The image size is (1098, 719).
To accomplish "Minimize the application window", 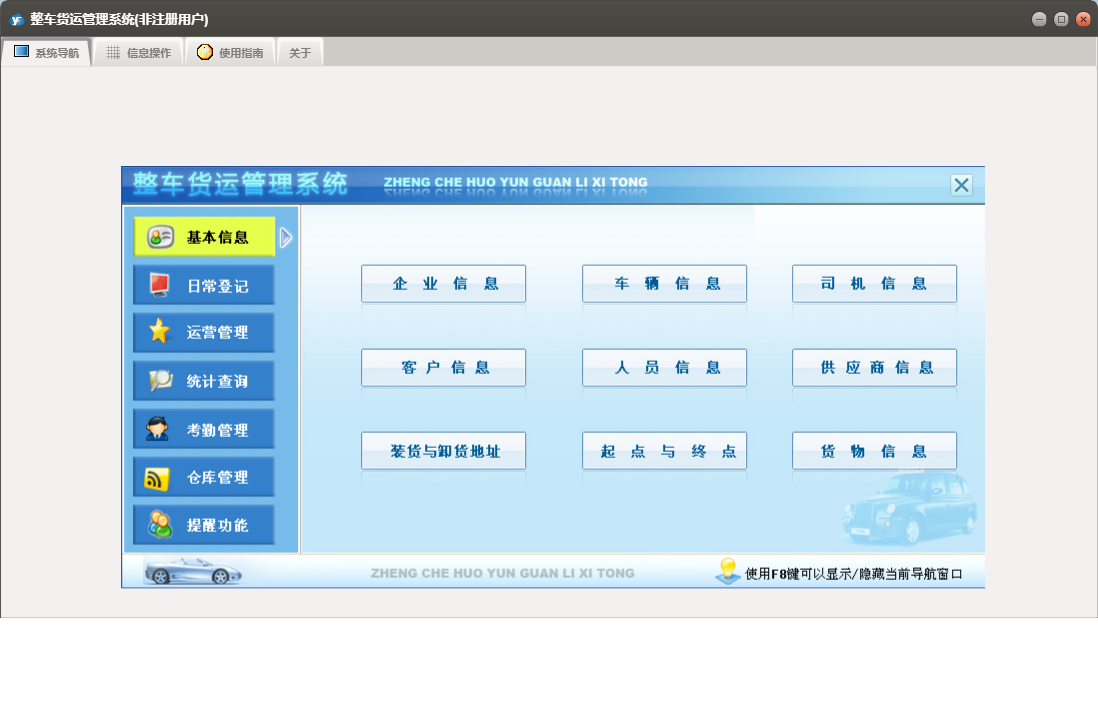I will pos(1039,20).
